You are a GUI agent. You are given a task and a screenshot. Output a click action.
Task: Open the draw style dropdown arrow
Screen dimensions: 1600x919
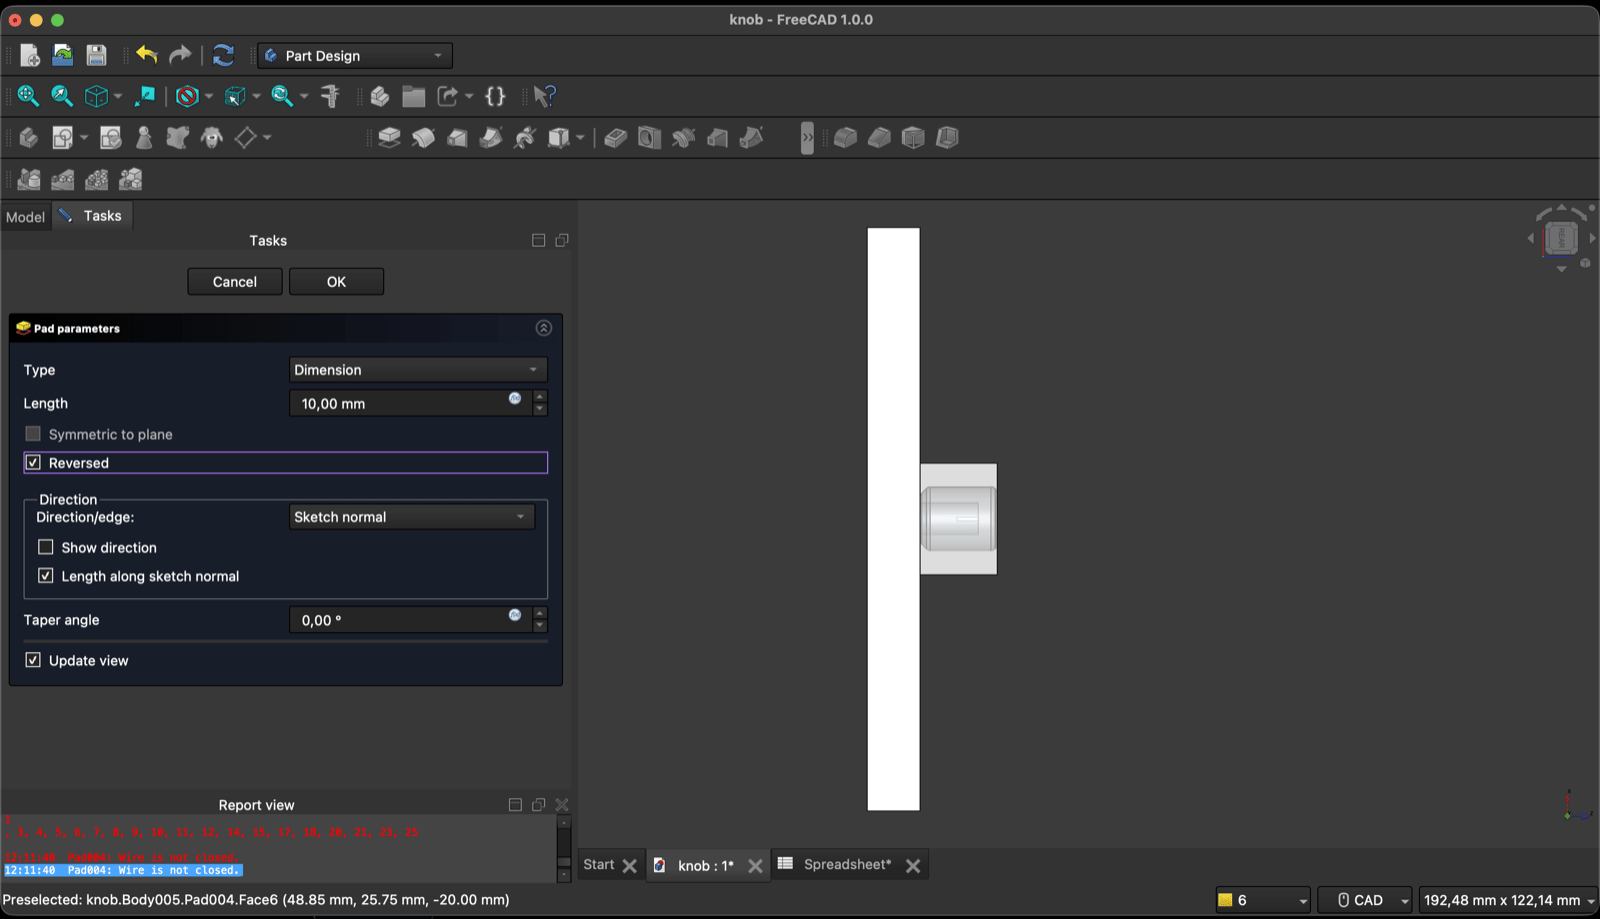click(x=209, y=96)
